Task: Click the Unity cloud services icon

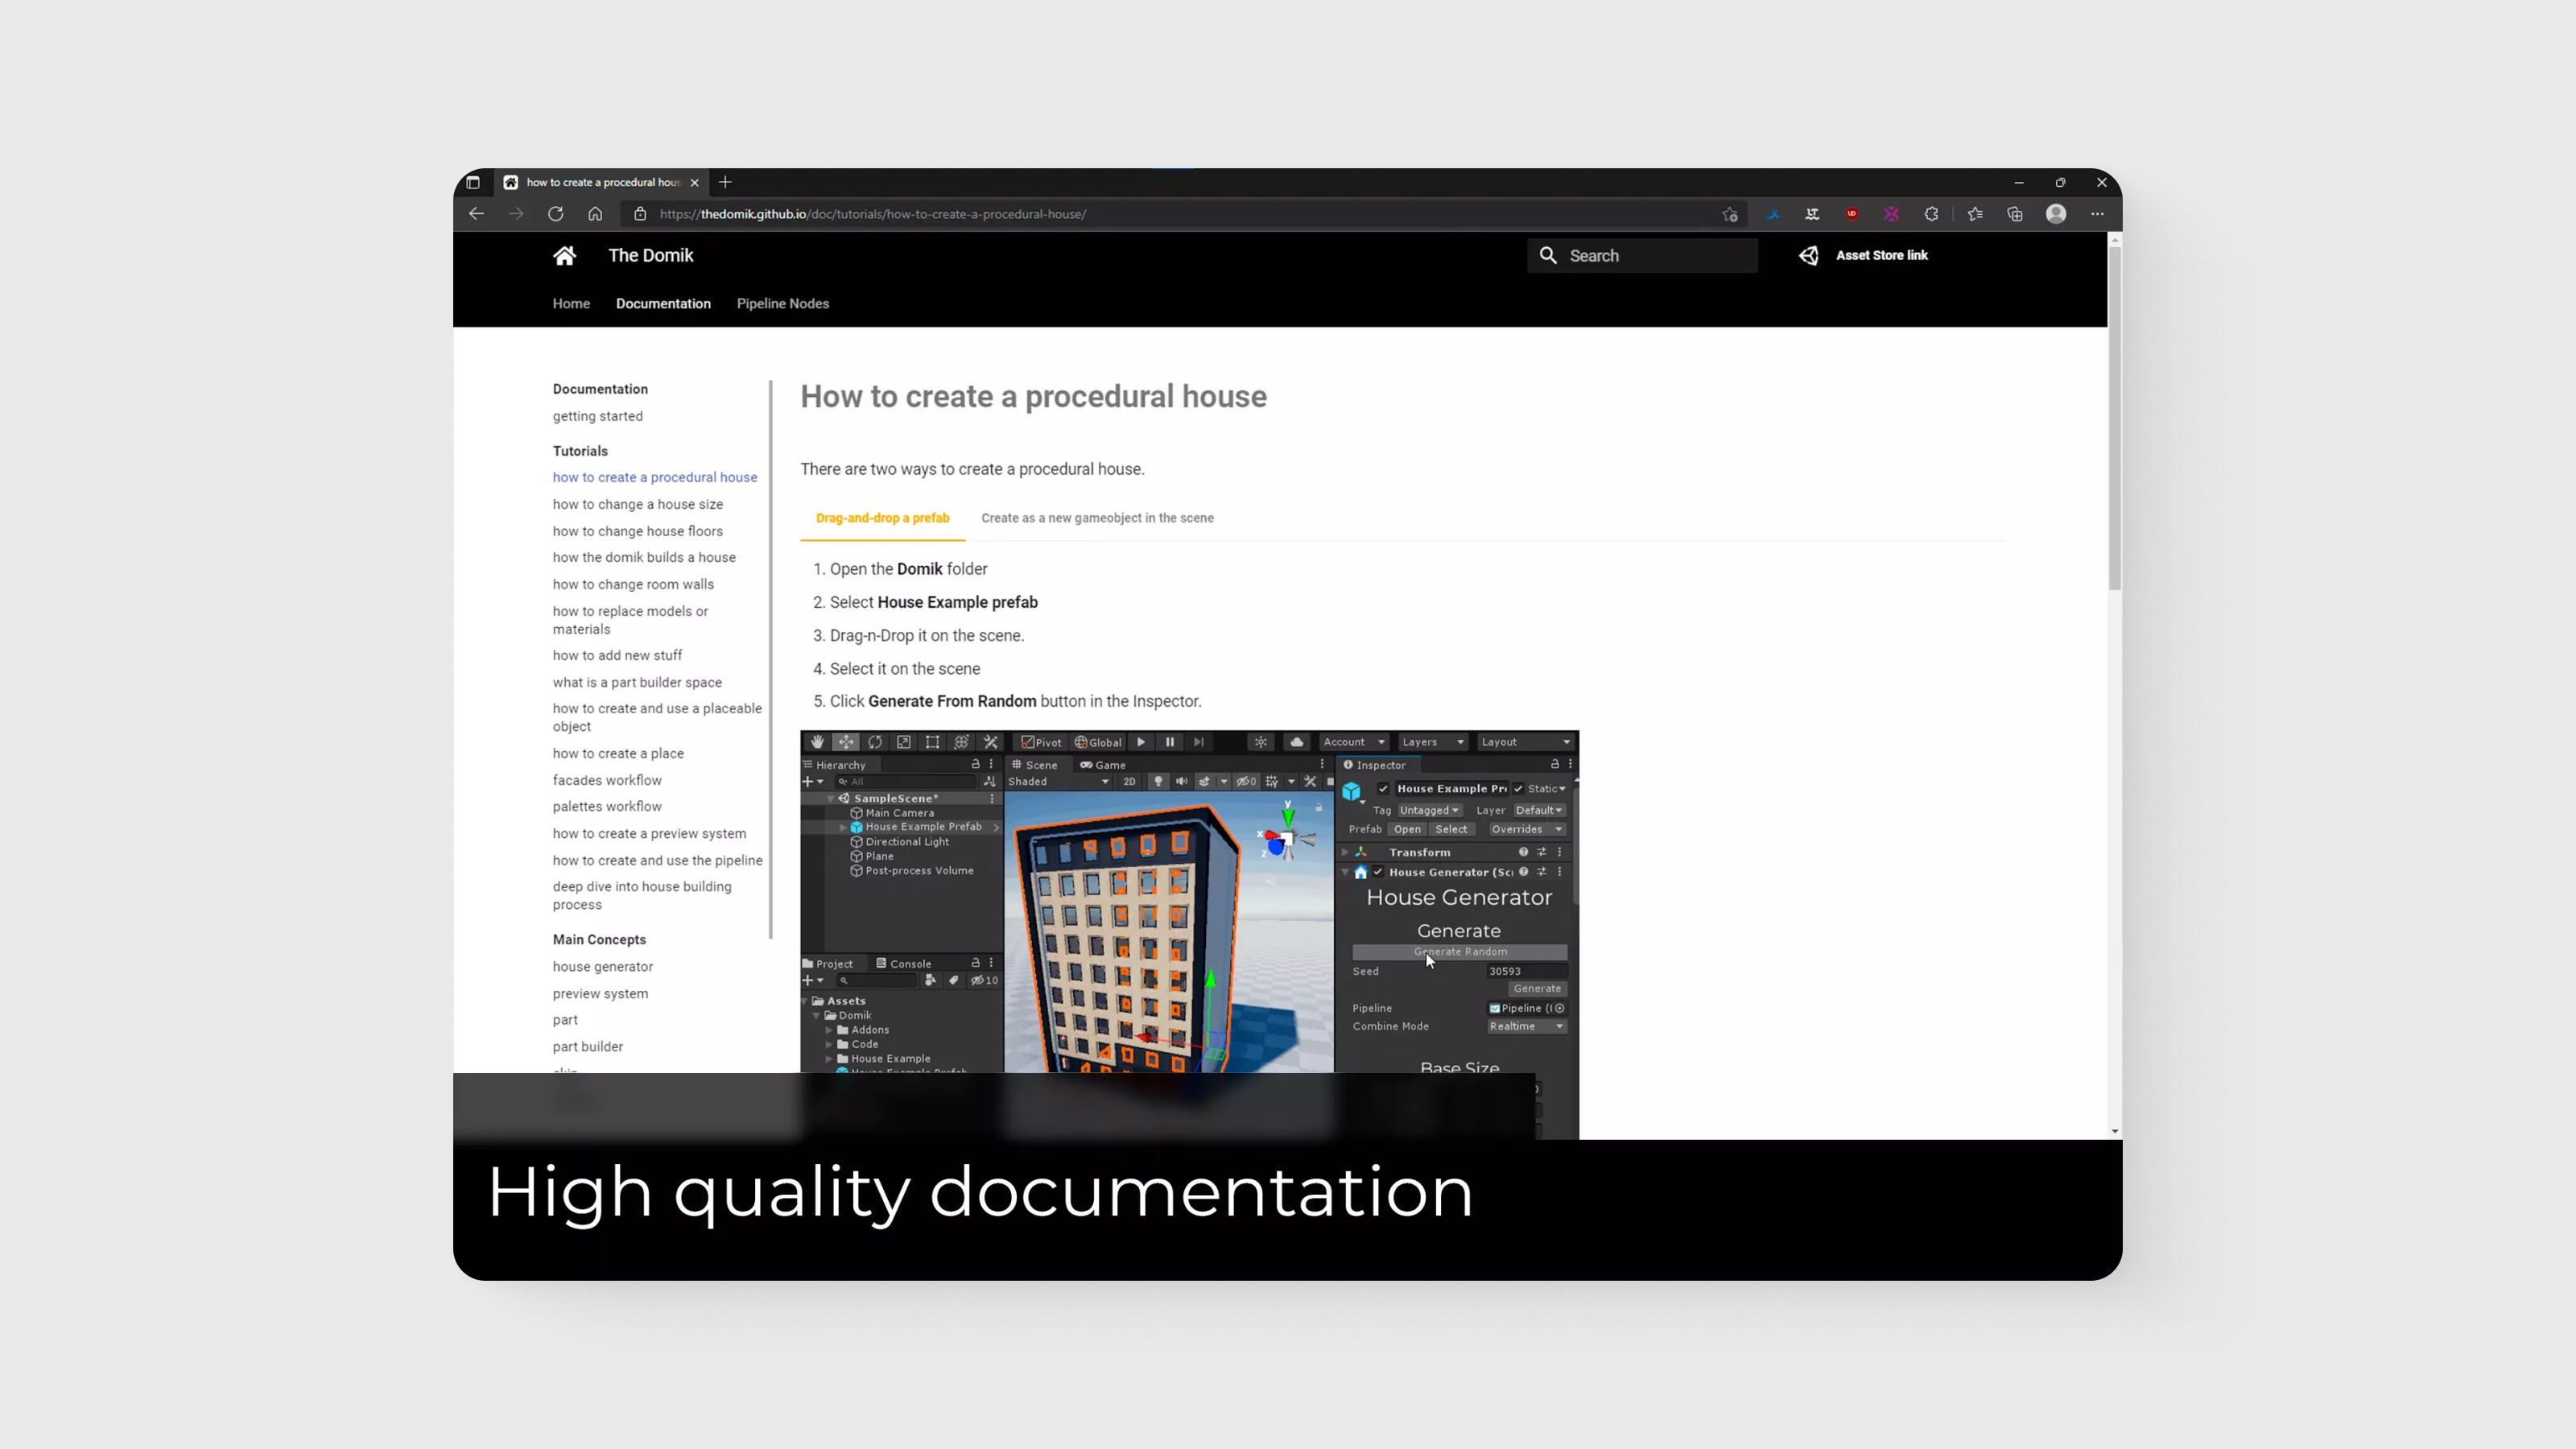Action: click(x=1297, y=742)
